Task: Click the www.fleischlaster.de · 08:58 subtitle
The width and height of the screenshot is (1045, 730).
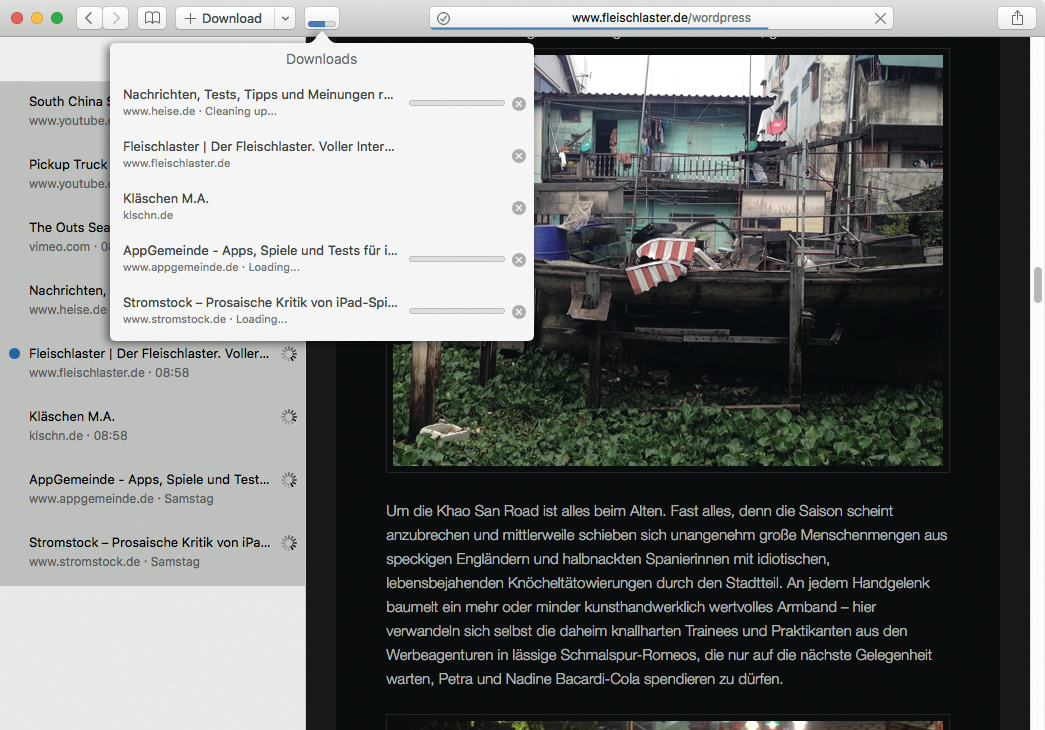Action: 109,373
